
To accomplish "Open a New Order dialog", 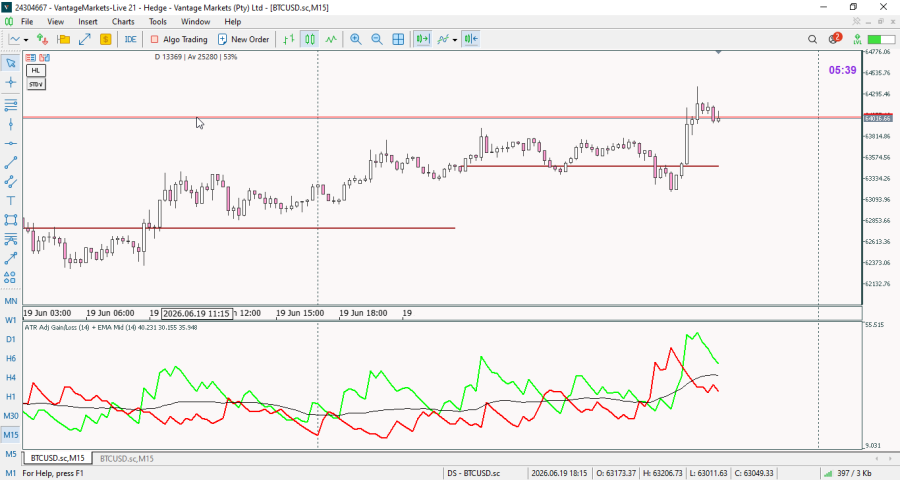I will pos(243,39).
